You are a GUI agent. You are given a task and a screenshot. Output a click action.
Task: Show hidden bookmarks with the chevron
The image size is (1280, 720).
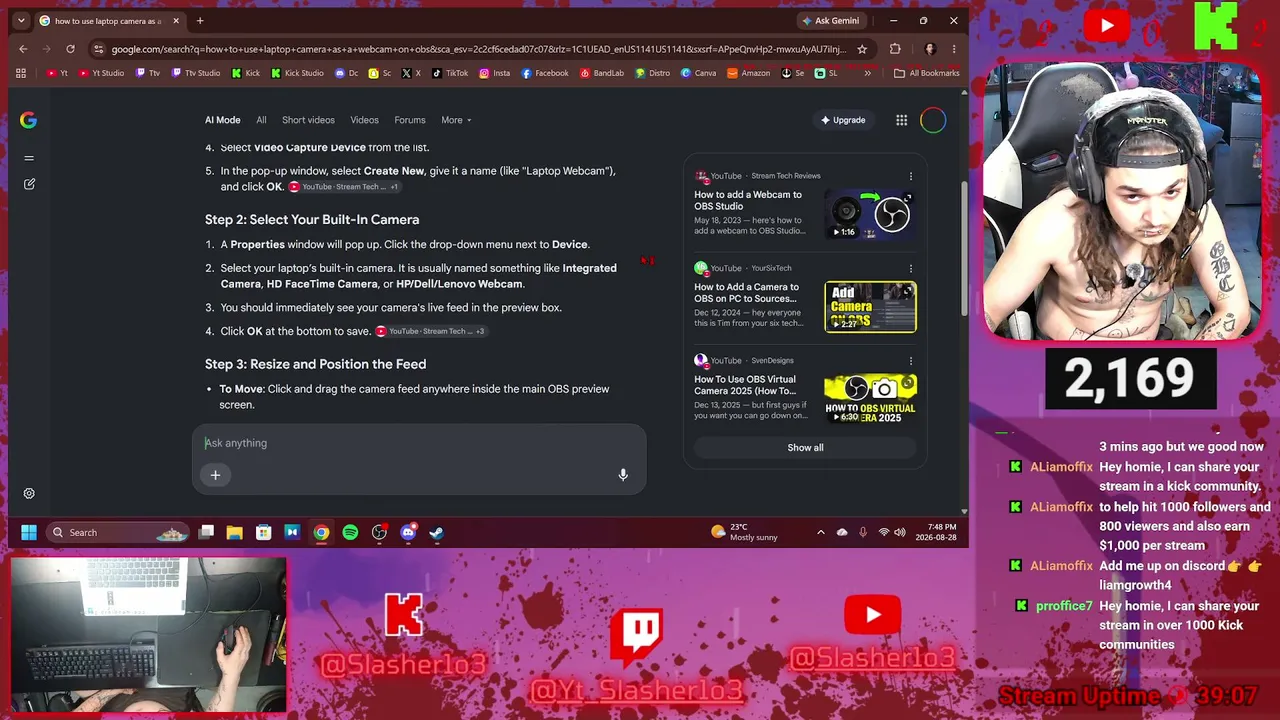click(867, 73)
